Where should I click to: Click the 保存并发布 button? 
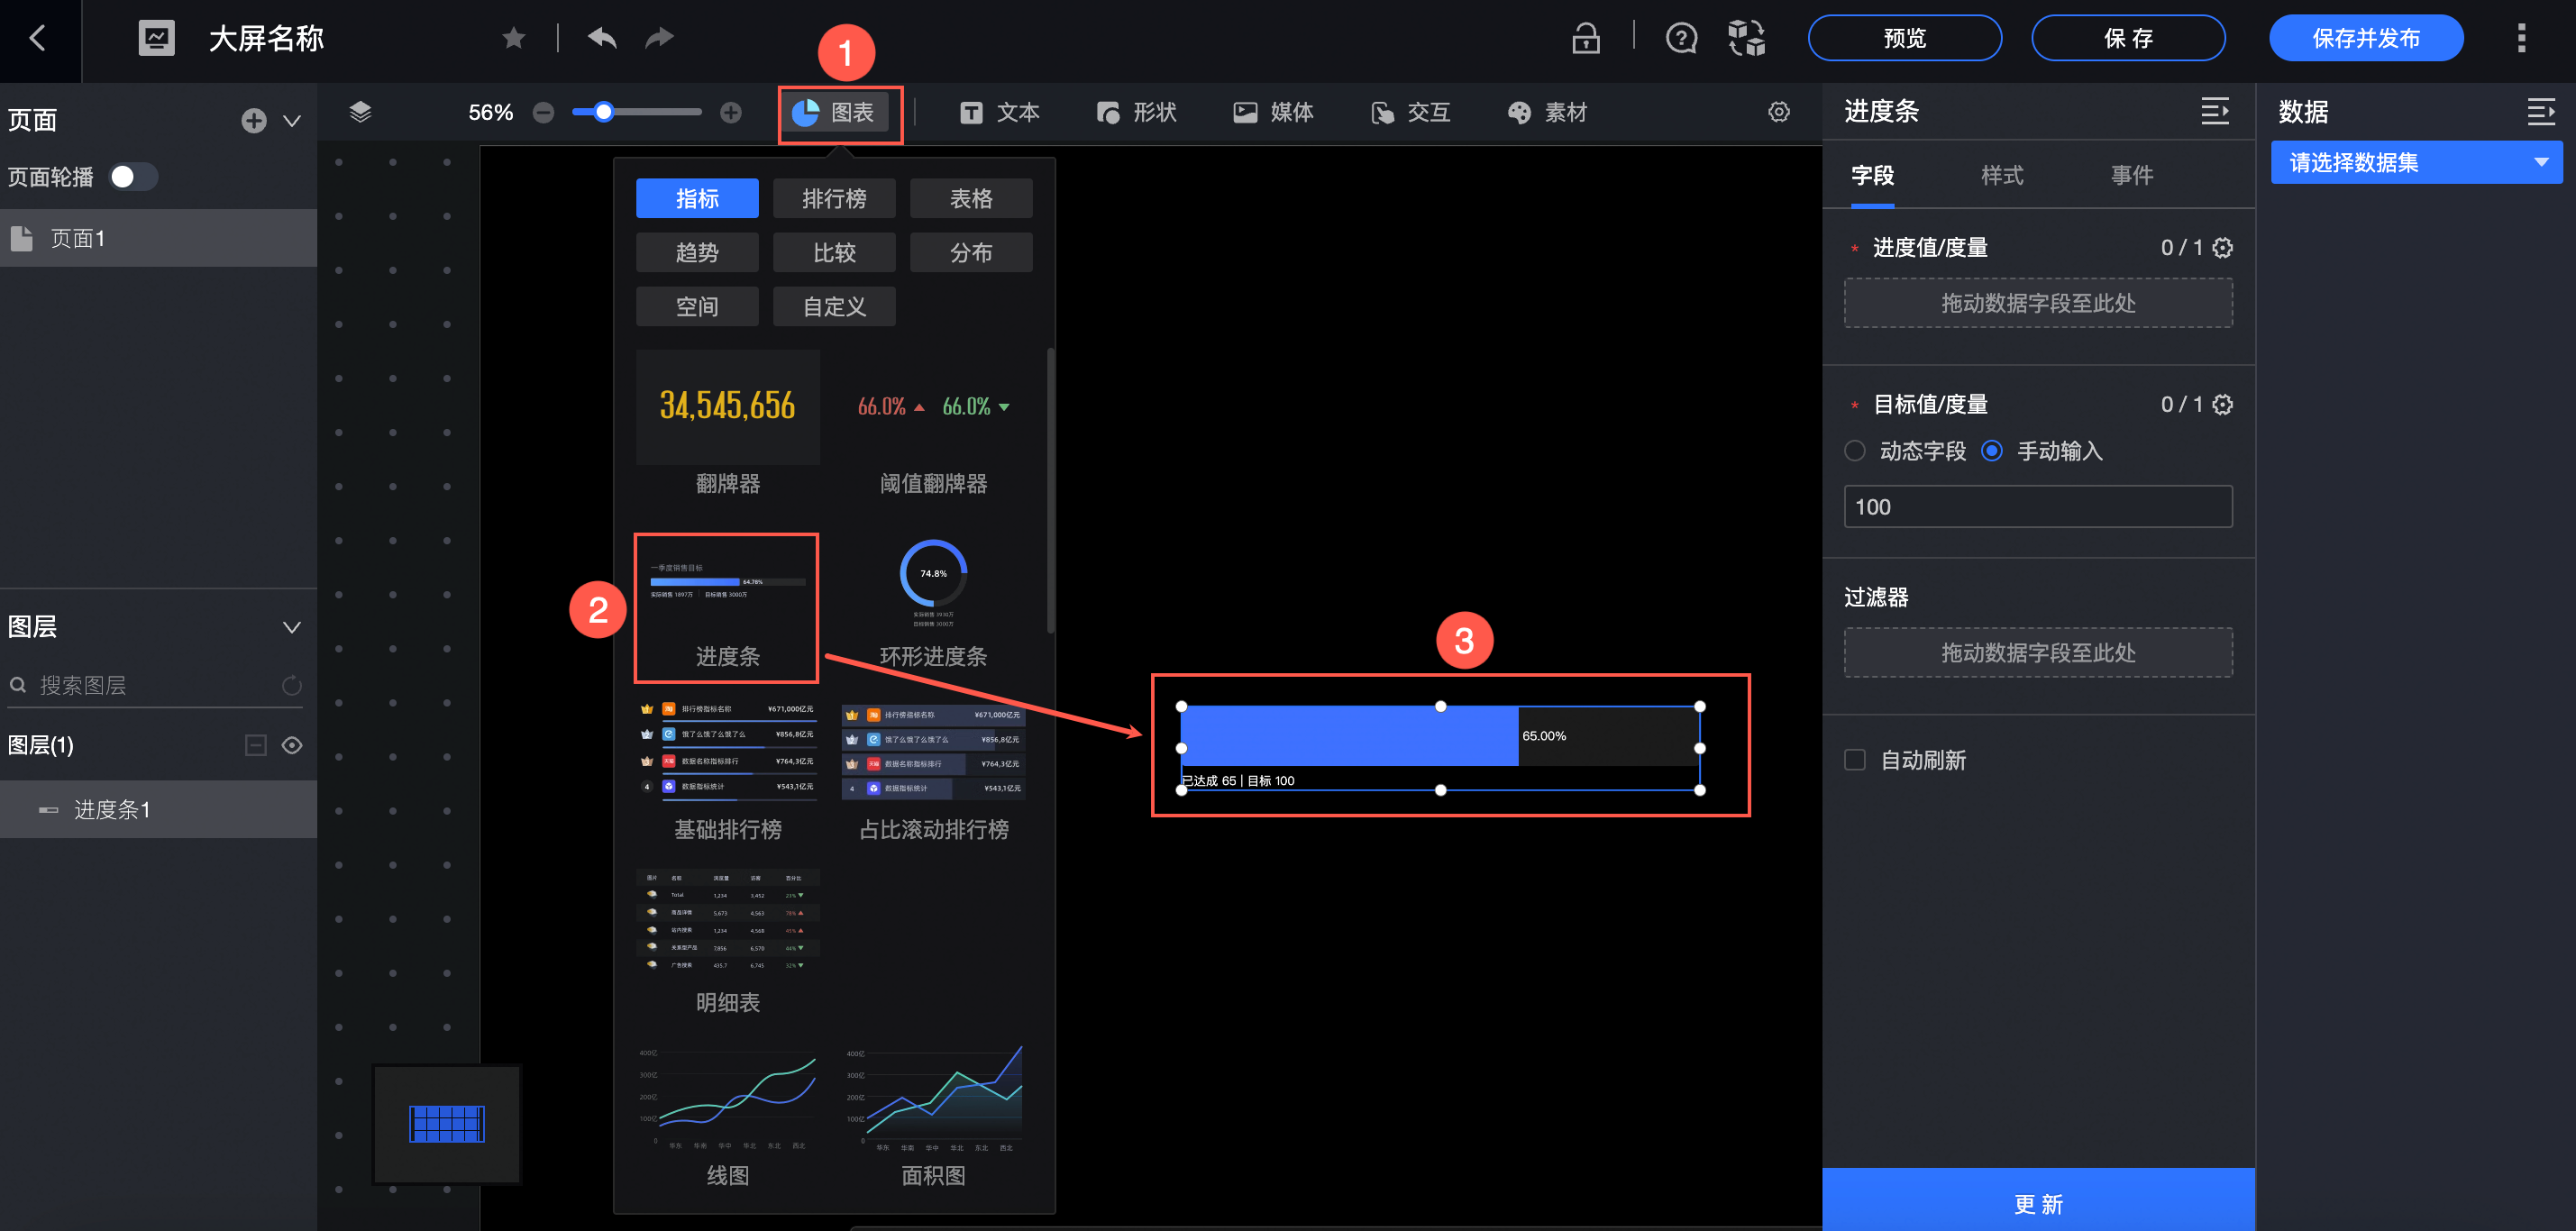click(x=2365, y=38)
